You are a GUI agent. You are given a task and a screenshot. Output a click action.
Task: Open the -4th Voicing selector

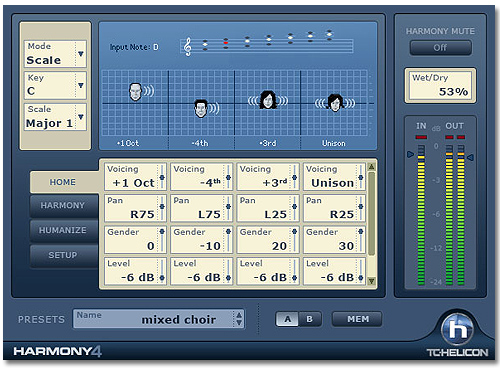click(201, 177)
